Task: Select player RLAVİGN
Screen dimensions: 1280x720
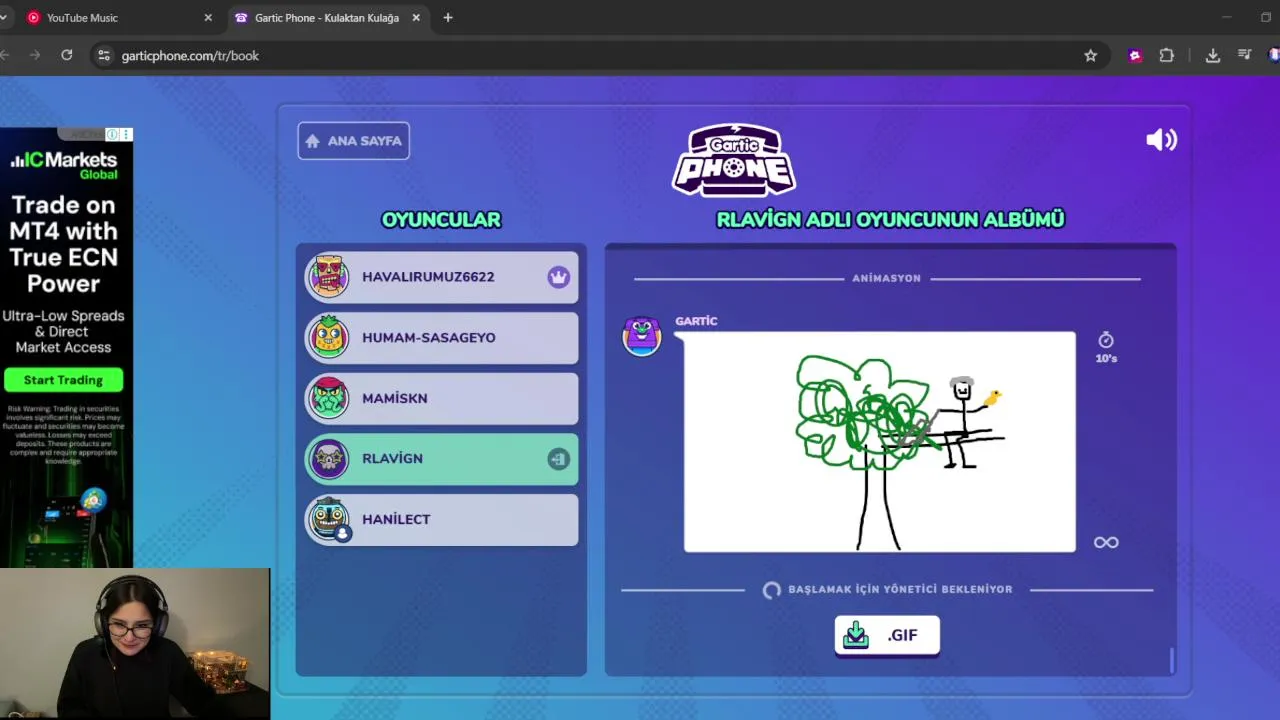Action: point(441,459)
